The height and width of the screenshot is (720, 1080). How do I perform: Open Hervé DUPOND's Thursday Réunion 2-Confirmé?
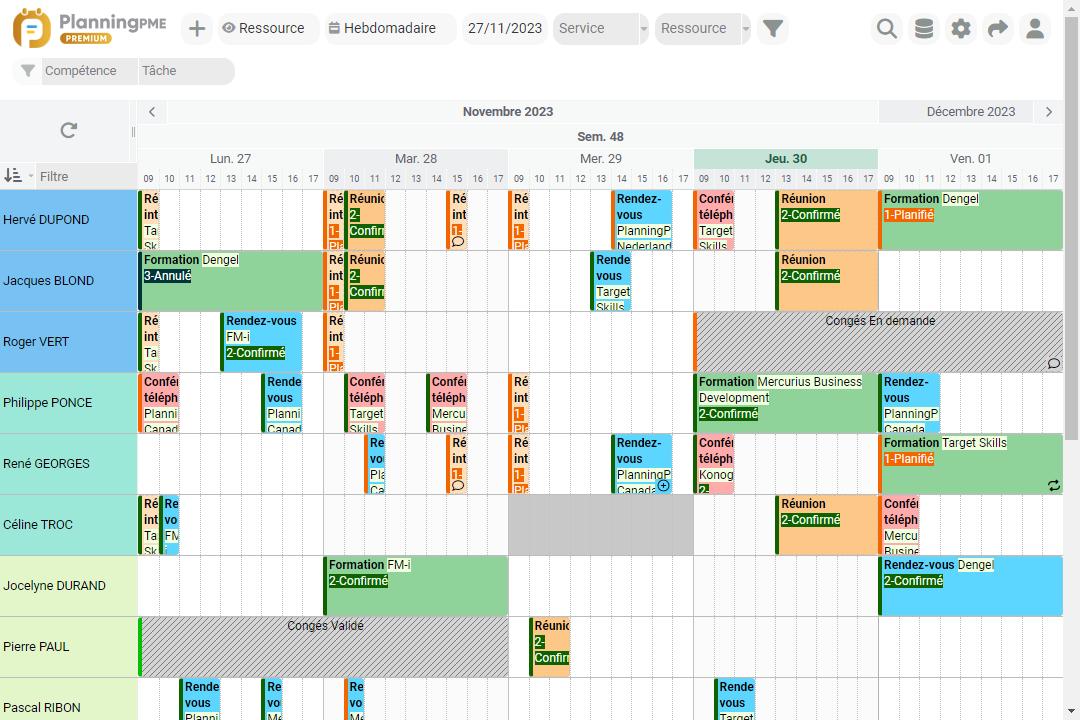pos(827,220)
